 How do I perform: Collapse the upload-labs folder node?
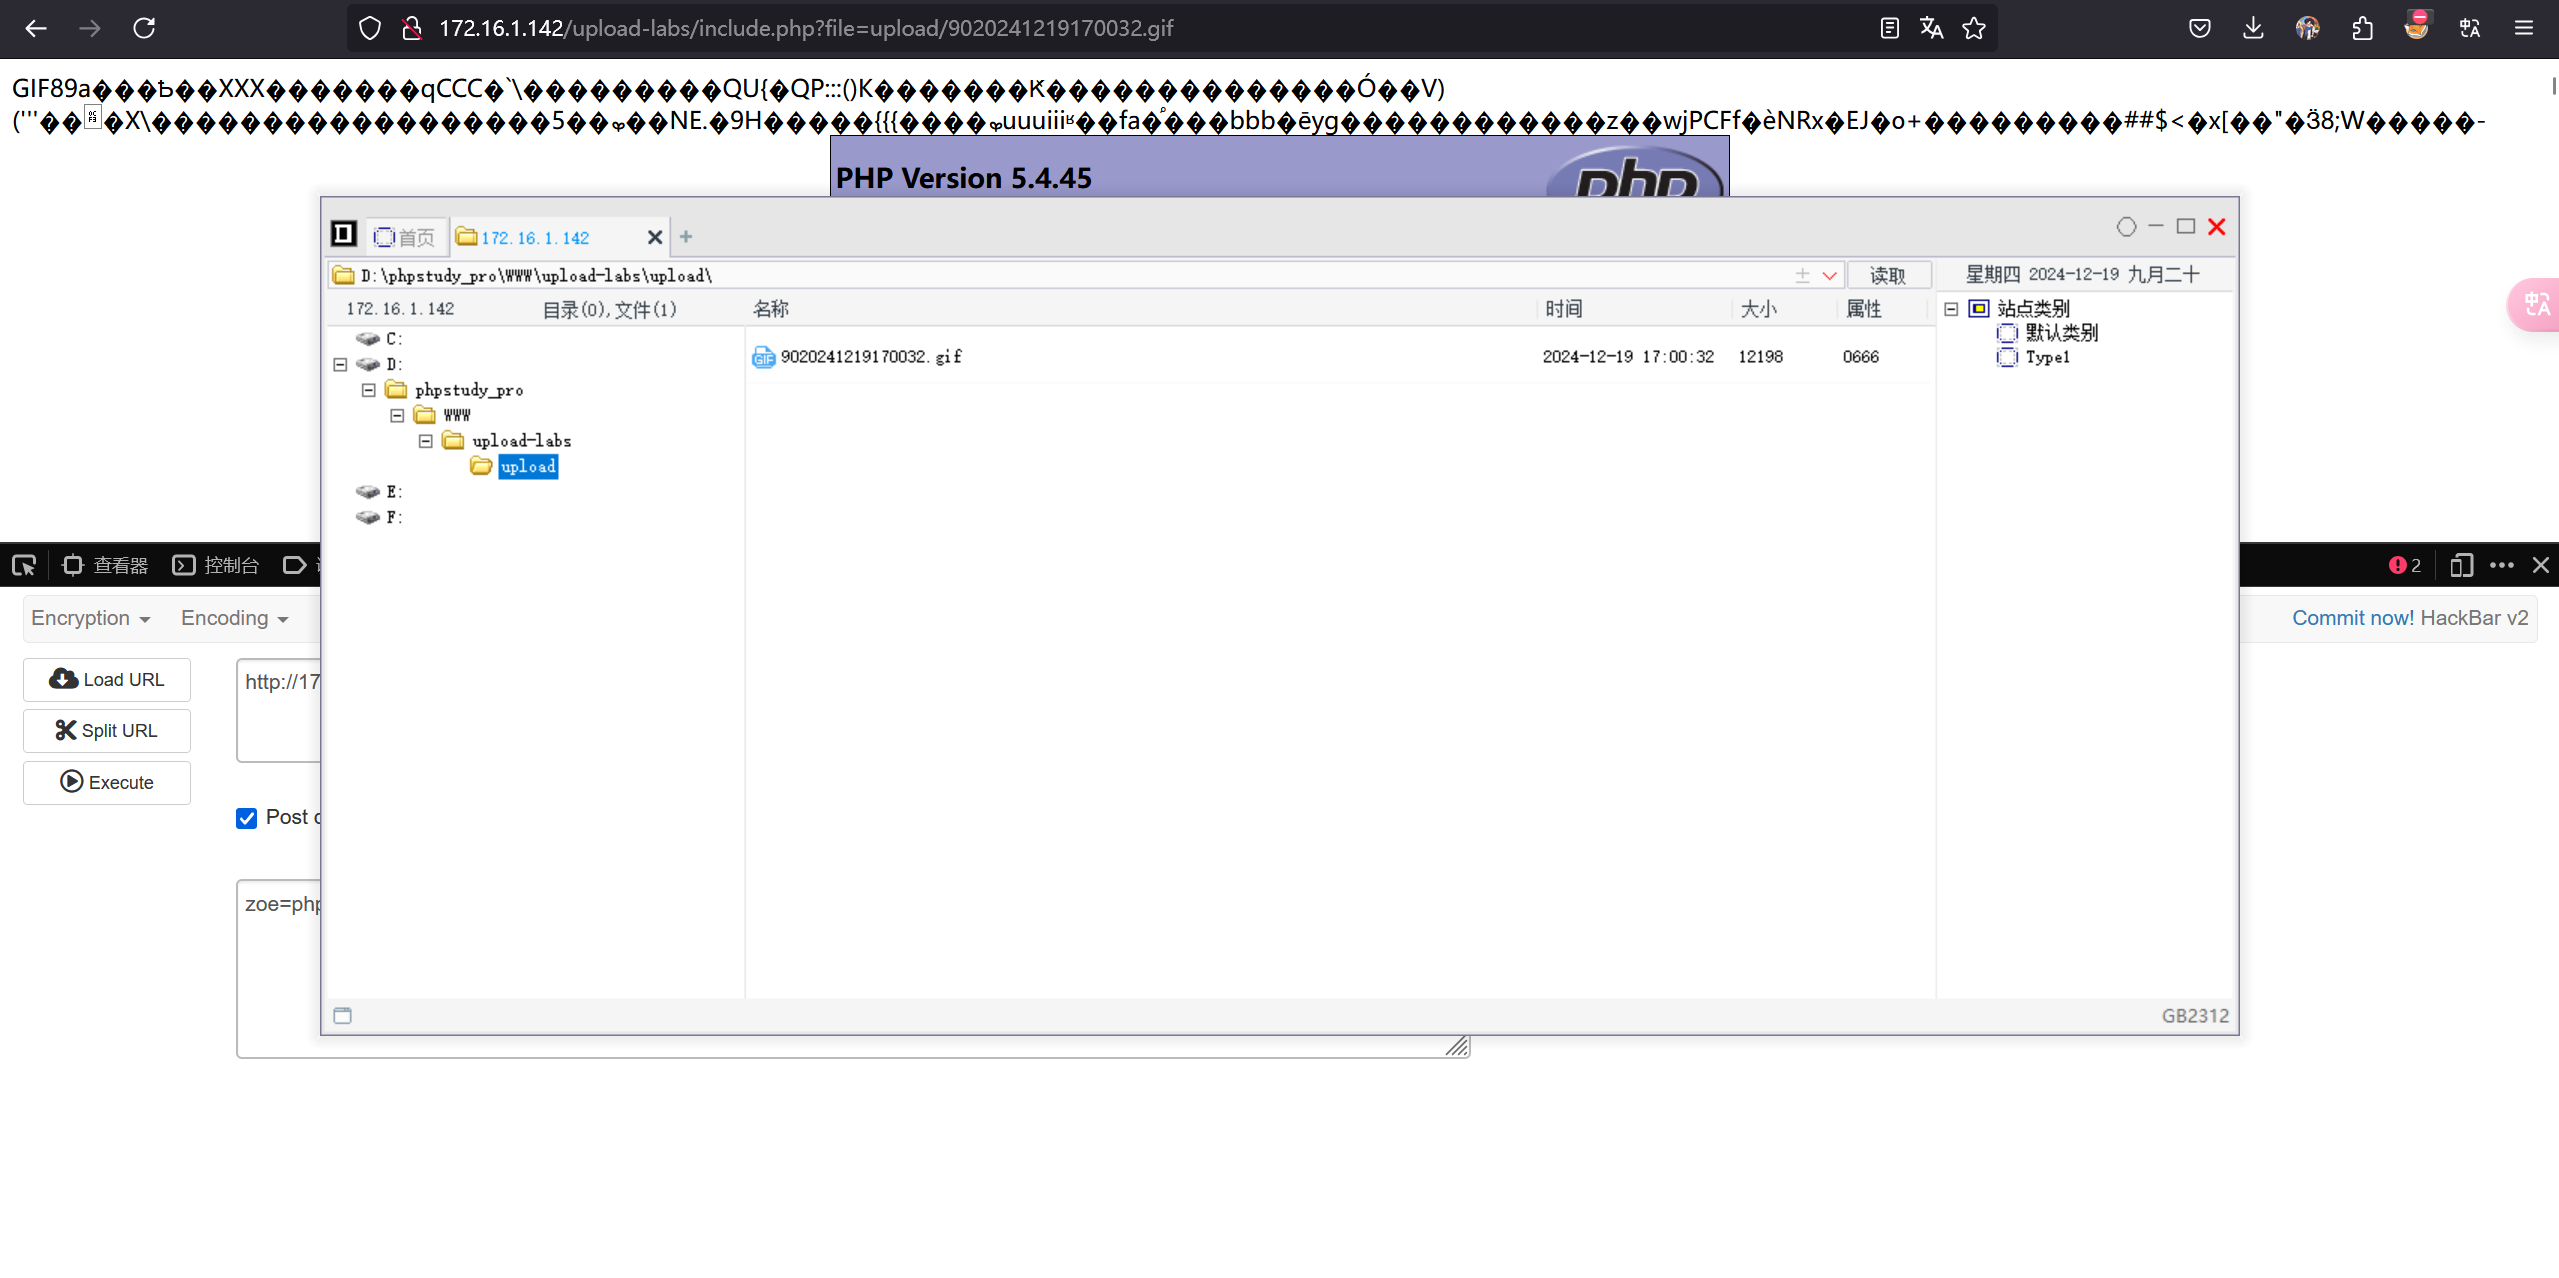(x=426, y=441)
